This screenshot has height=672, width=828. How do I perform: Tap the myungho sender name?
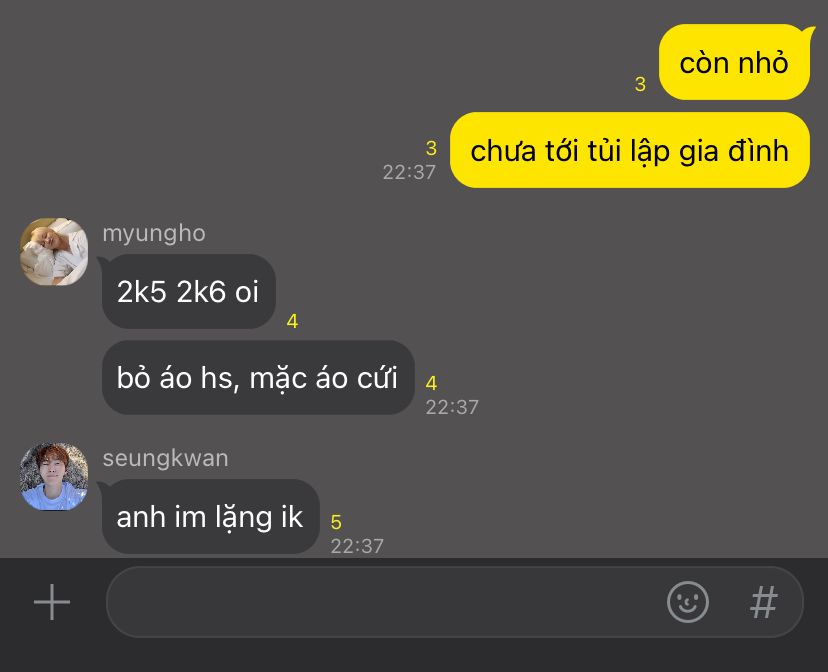click(154, 233)
